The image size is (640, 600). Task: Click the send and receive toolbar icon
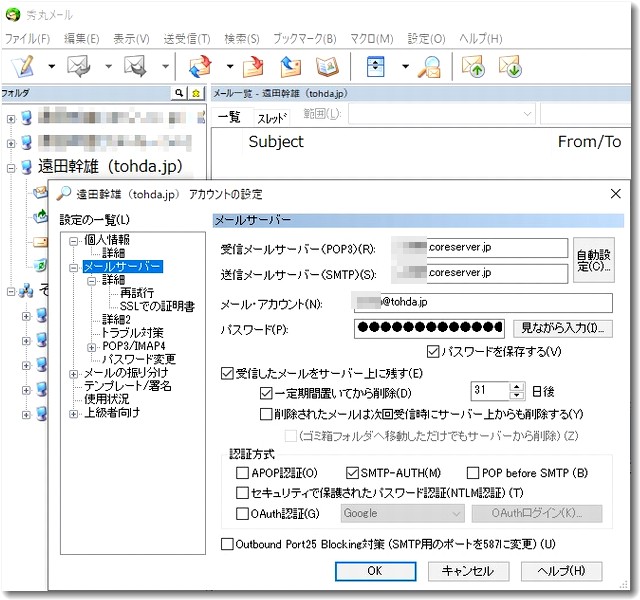(x=199, y=68)
